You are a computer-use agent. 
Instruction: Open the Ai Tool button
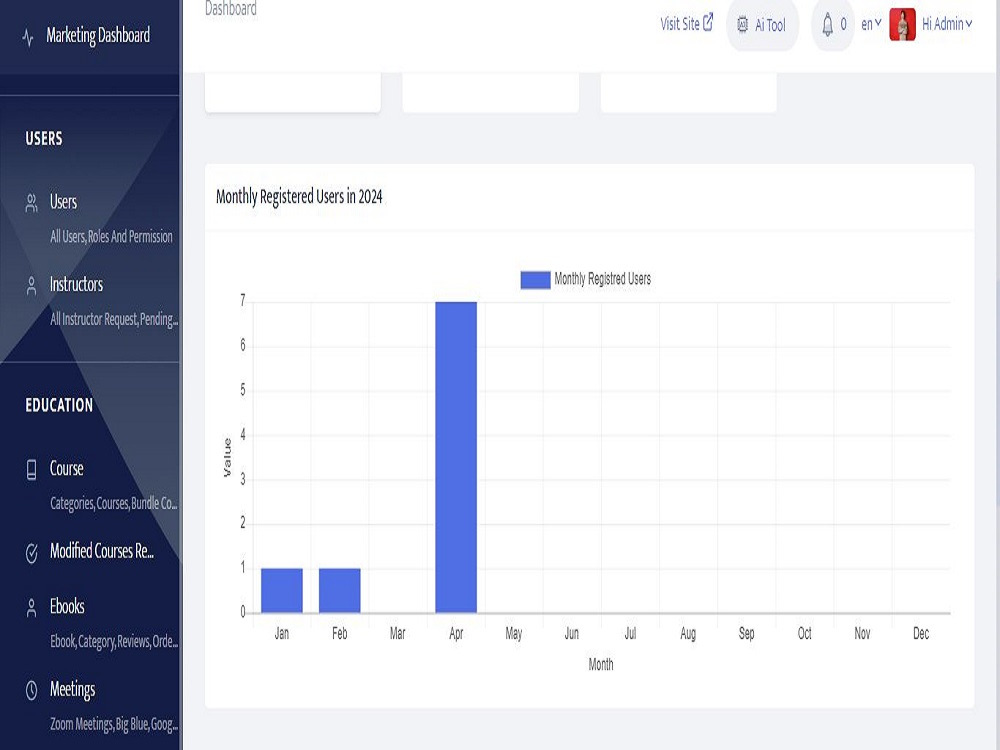click(x=762, y=26)
